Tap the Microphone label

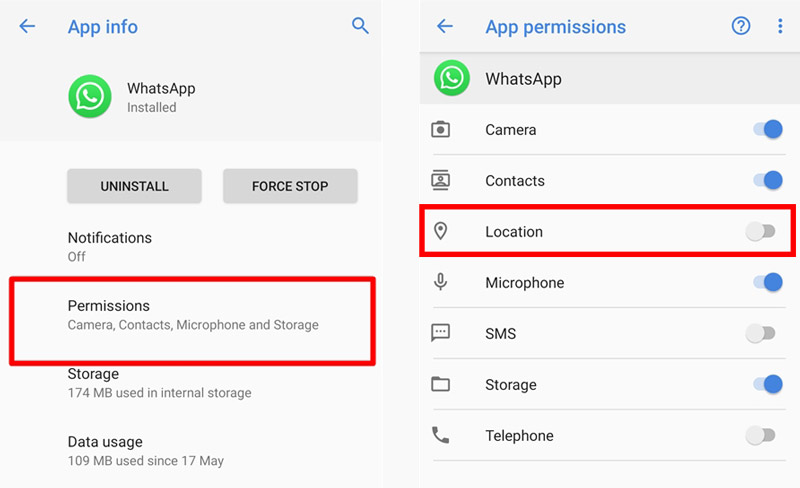pos(524,283)
